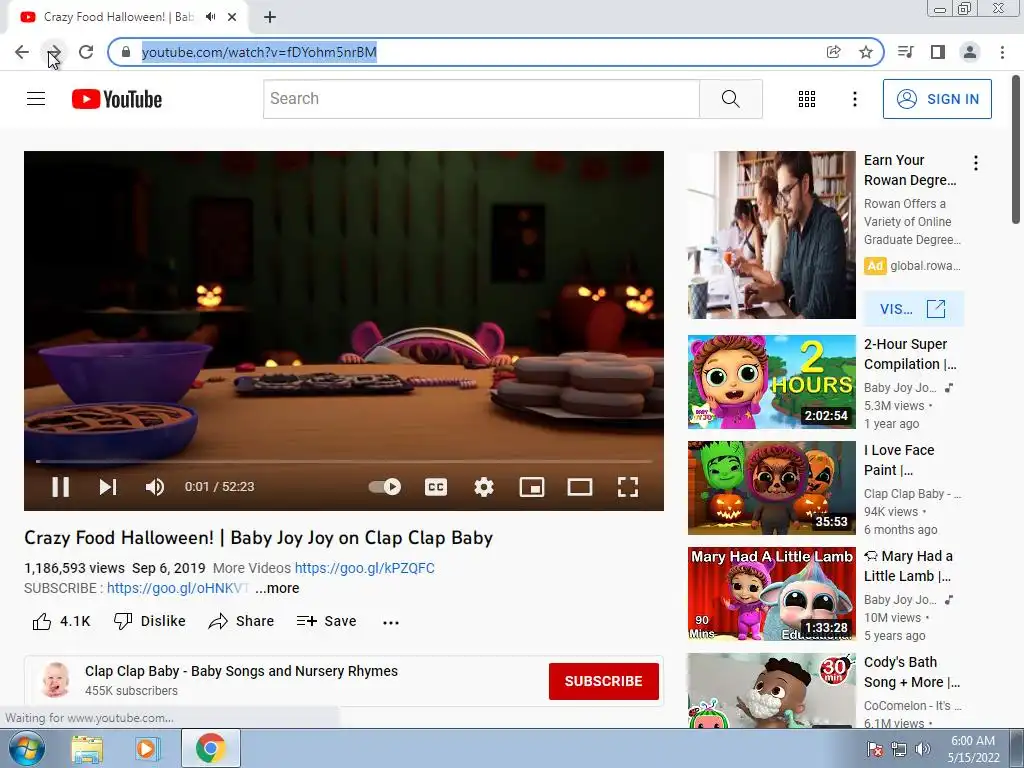Go to the YouTube home logo
Viewport: 1024px width, 768px height.
pyautogui.click(x=117, y=99)
